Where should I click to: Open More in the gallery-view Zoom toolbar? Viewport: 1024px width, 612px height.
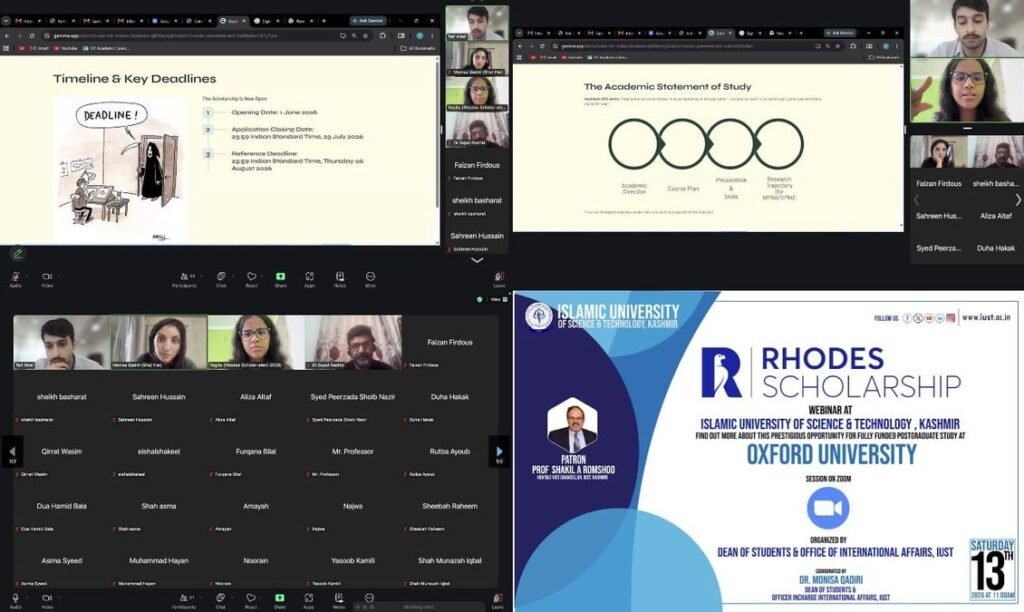[369, 598]
